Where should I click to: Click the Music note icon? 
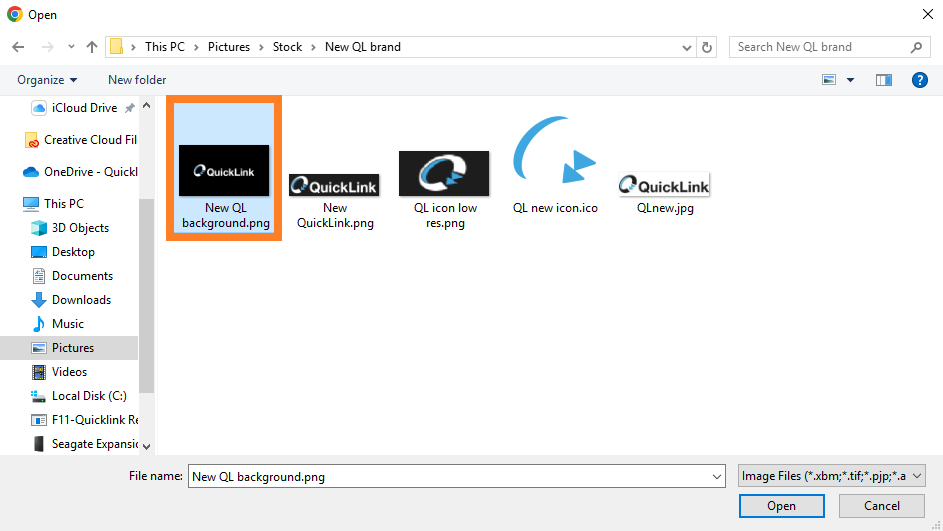(39, 324)
